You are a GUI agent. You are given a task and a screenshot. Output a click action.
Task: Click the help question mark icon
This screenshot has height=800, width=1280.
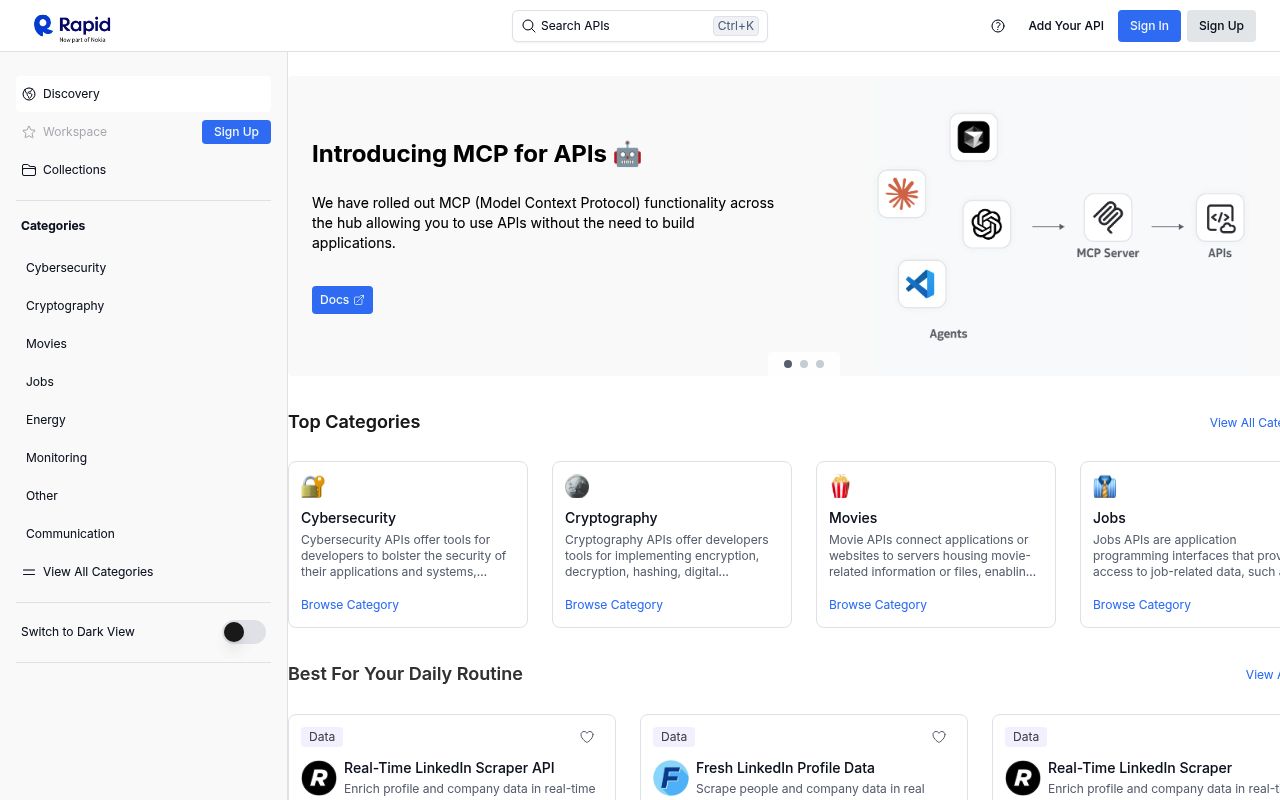tap(998, 26)
